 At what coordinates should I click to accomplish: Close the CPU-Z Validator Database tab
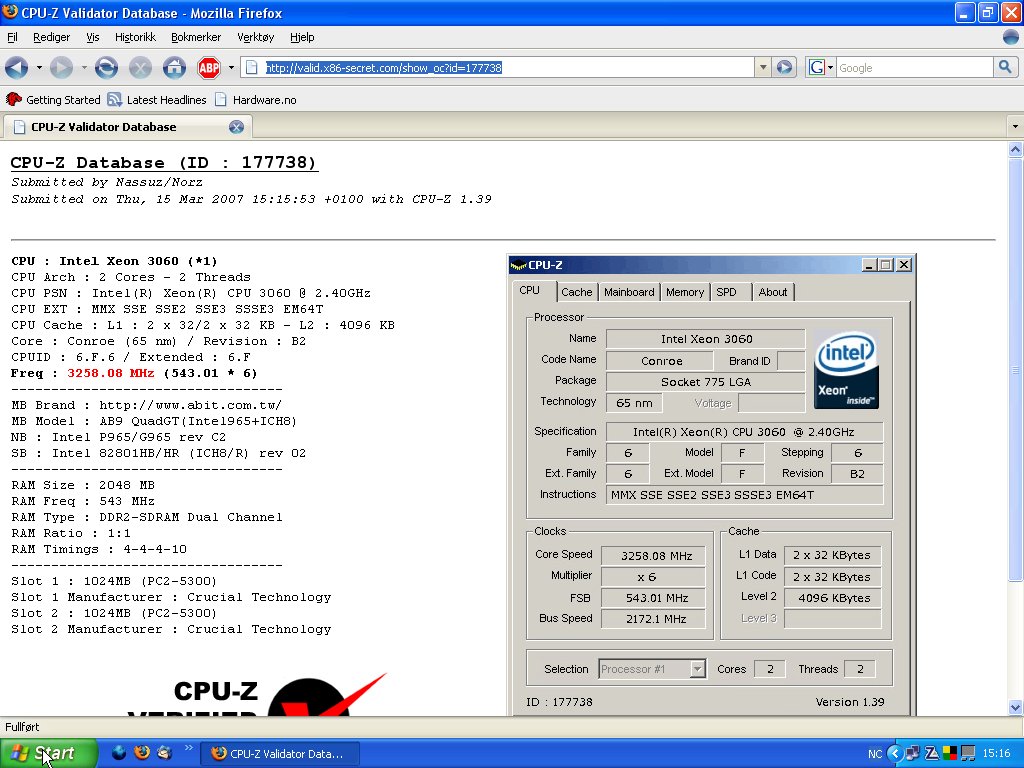(x=236, y=127)
